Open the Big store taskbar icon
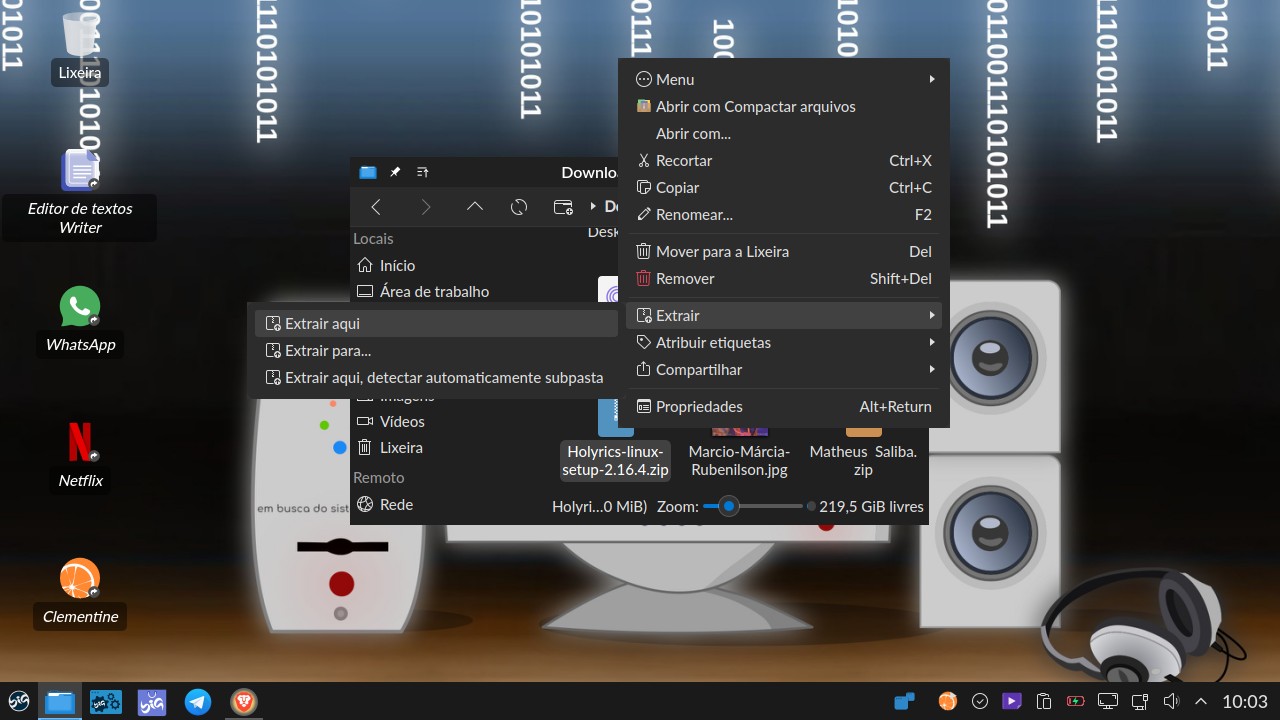Viewport: 1280px width, 720px height. click(x=152, y=702)
